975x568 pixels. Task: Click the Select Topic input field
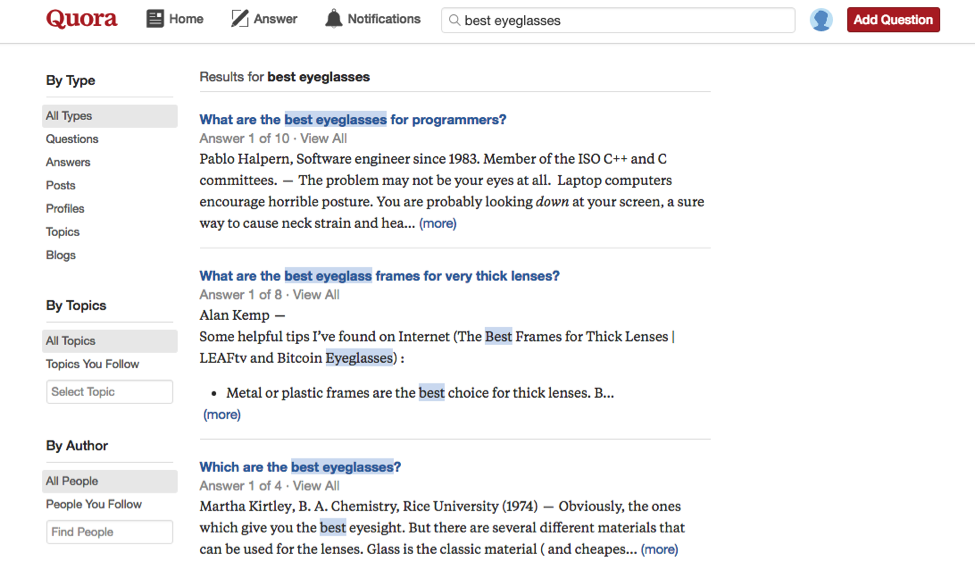pos(109,392)
